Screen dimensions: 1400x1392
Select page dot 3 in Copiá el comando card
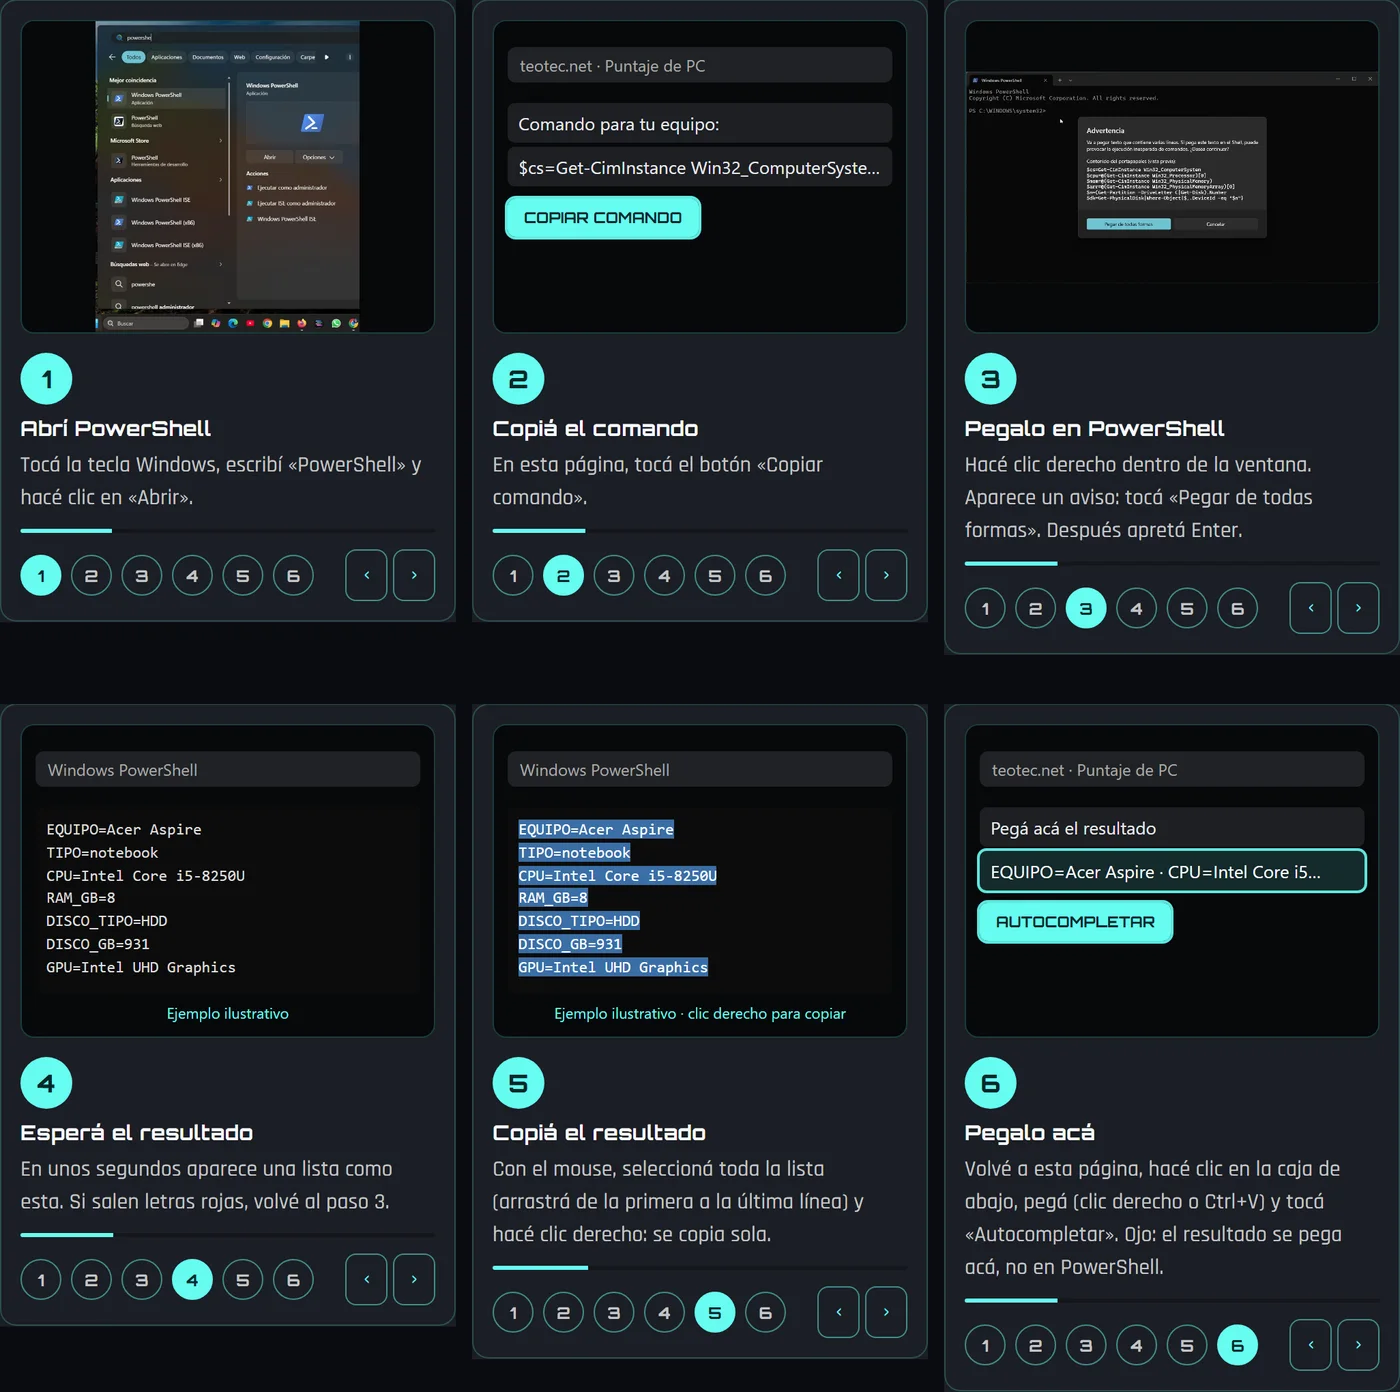click(614, 576)
